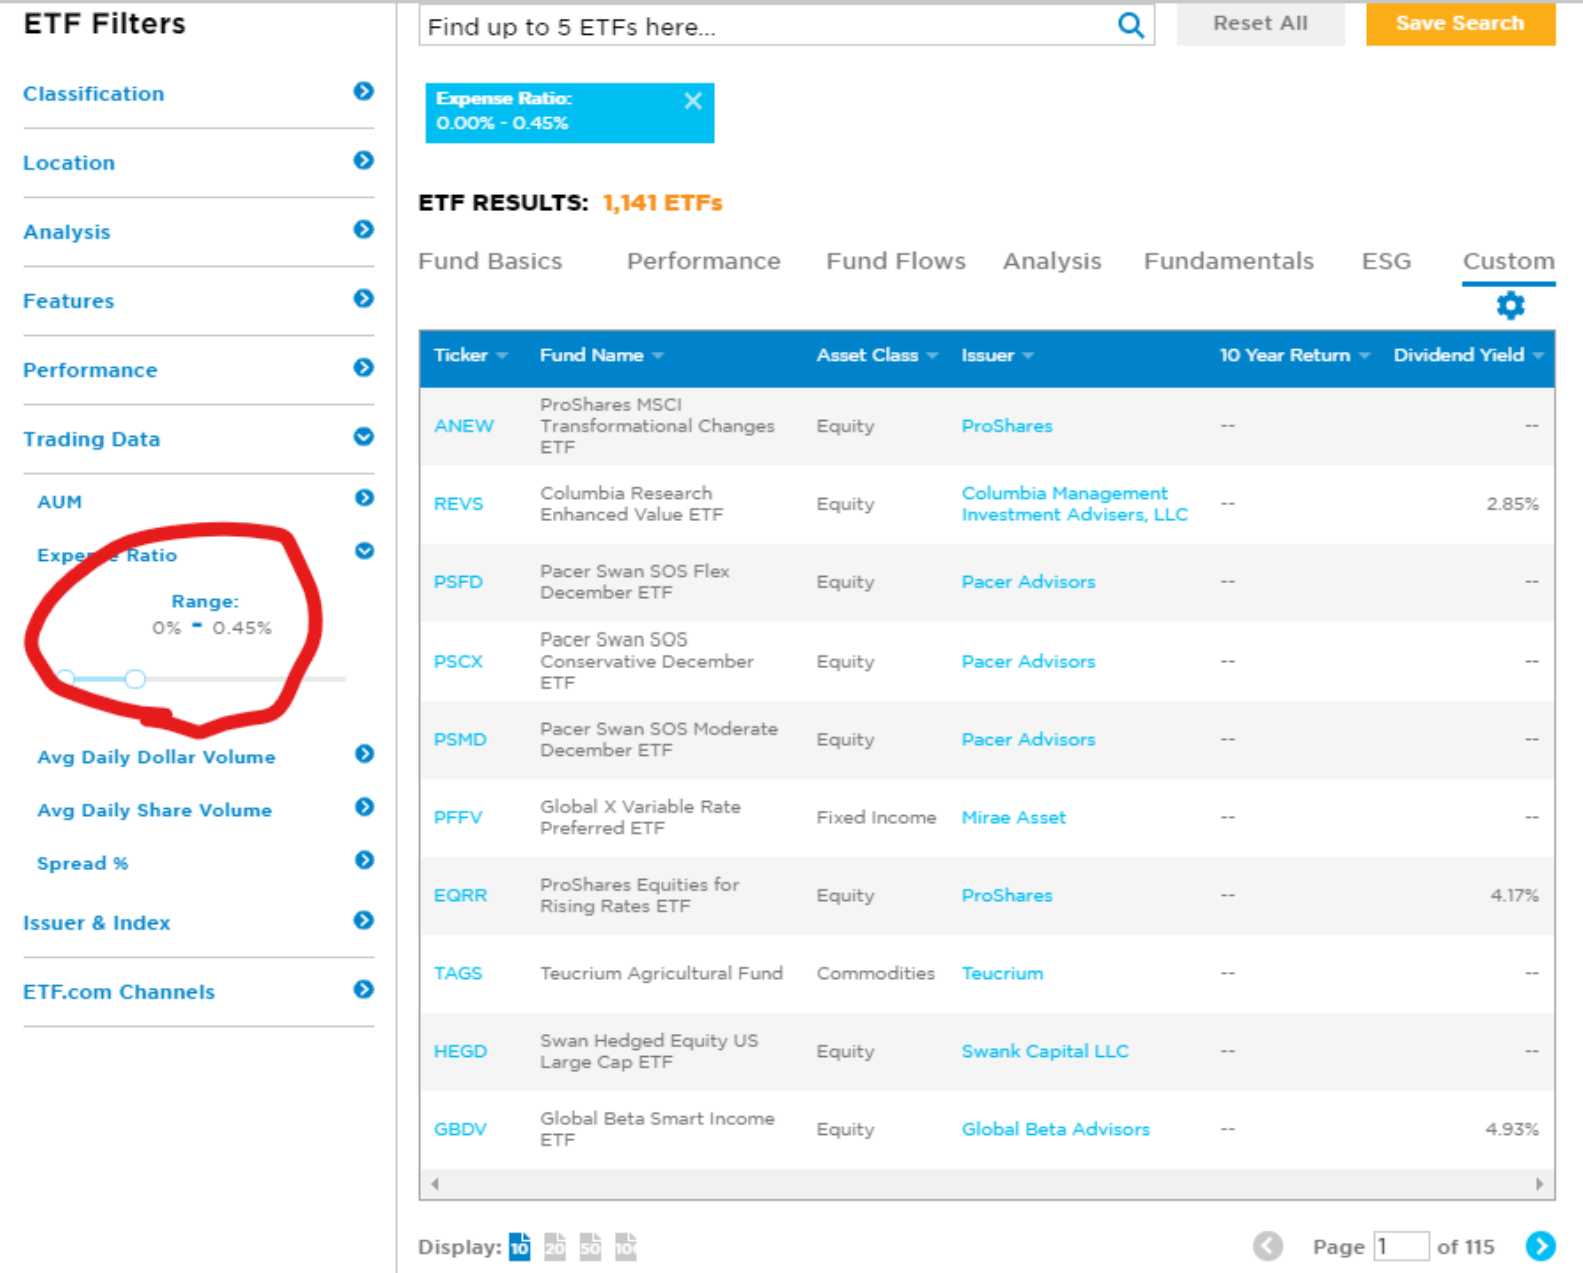Go to previous results page arrow
1583x1273 pixels.
click(x=1268, y=1246)
